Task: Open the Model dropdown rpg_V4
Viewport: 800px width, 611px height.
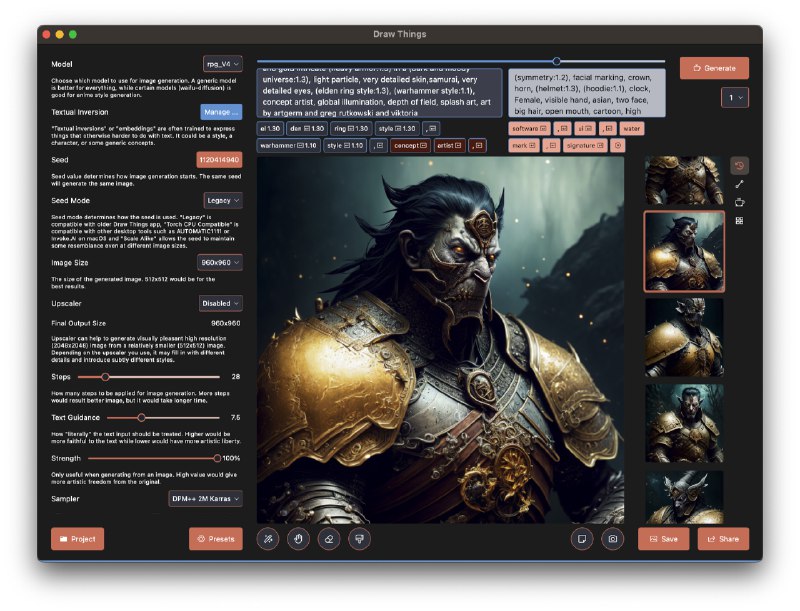Action: pos(222,64)
